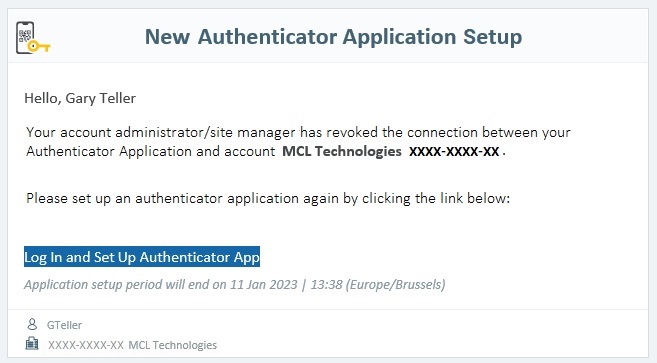Click the 13:38 (Europe/Brussels) time text
The image size is (657, 363).
click(x=378, y=285)
